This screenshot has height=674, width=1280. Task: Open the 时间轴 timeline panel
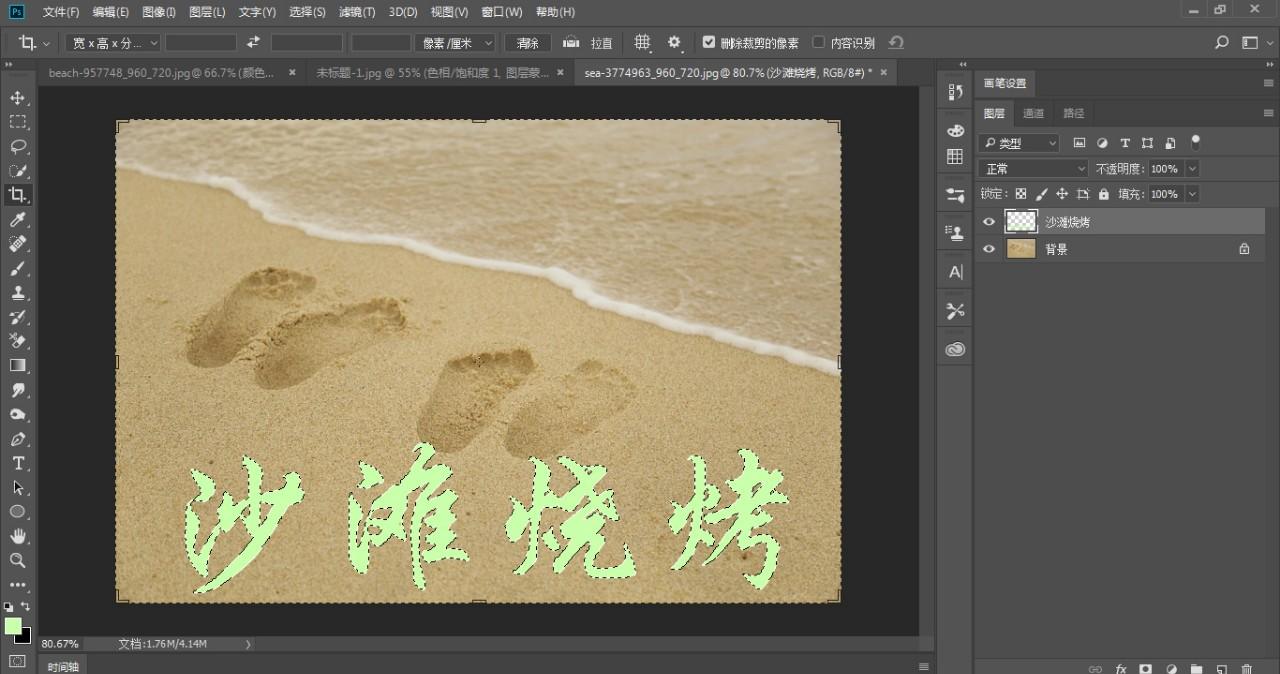[63, 666]
